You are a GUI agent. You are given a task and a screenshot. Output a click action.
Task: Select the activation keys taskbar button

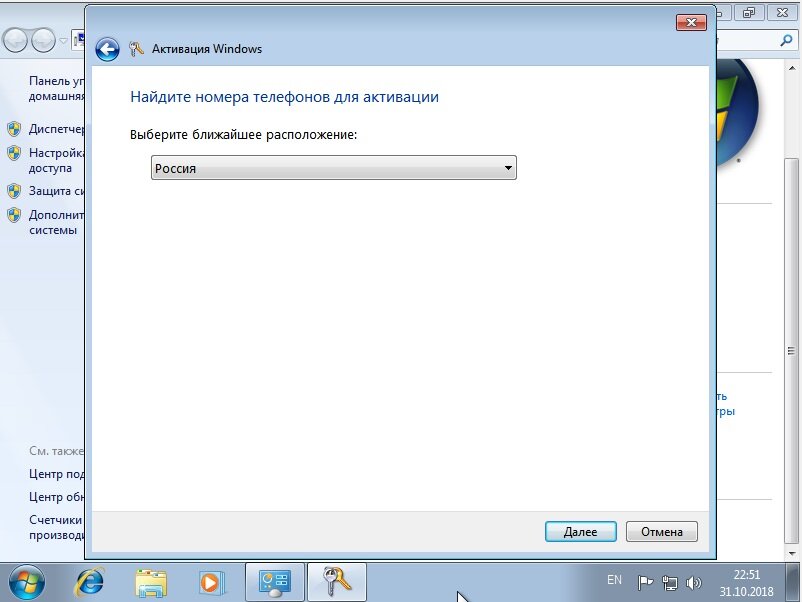(x=337, y=582)
